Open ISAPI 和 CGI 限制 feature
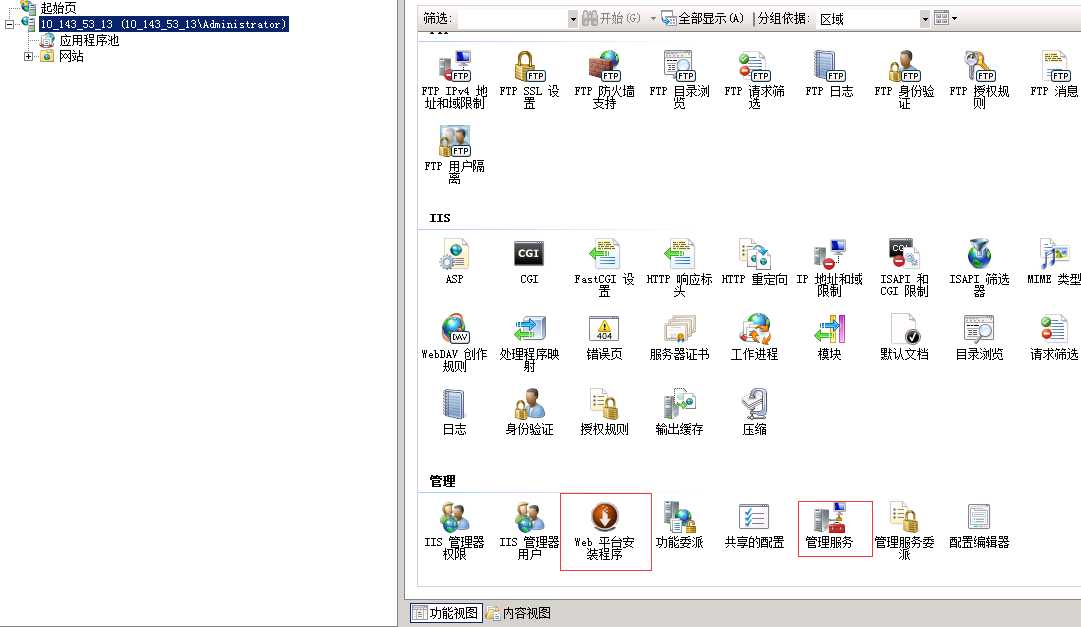 pyautogui.click(x=905, y=268)
